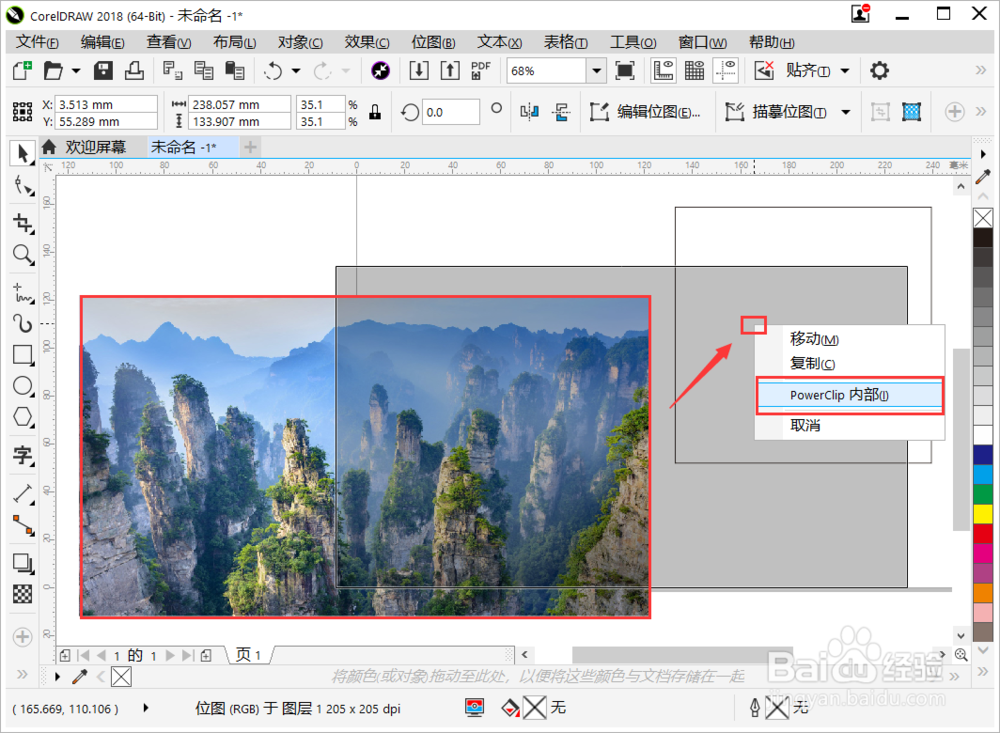Click the New document icon
This screenshot has height=733, width=1000.
pos(22,70)
